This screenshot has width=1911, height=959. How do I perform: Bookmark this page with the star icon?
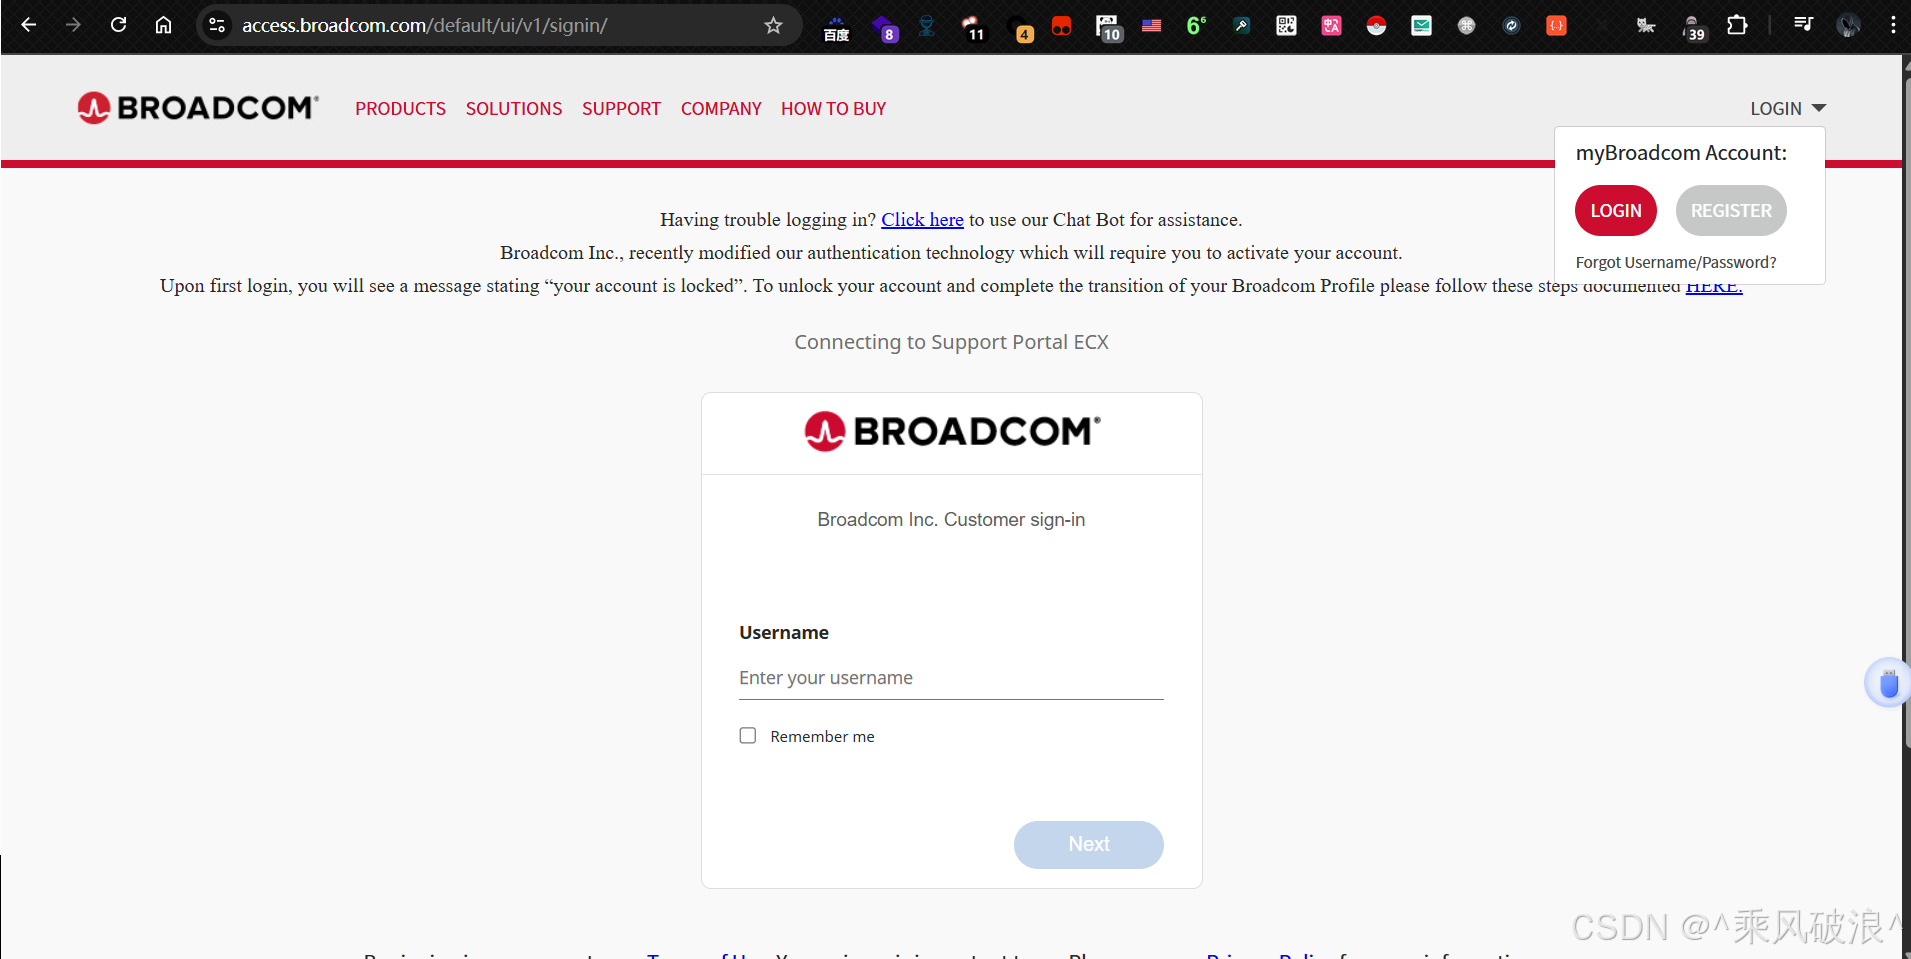click(x=773, y=25)
